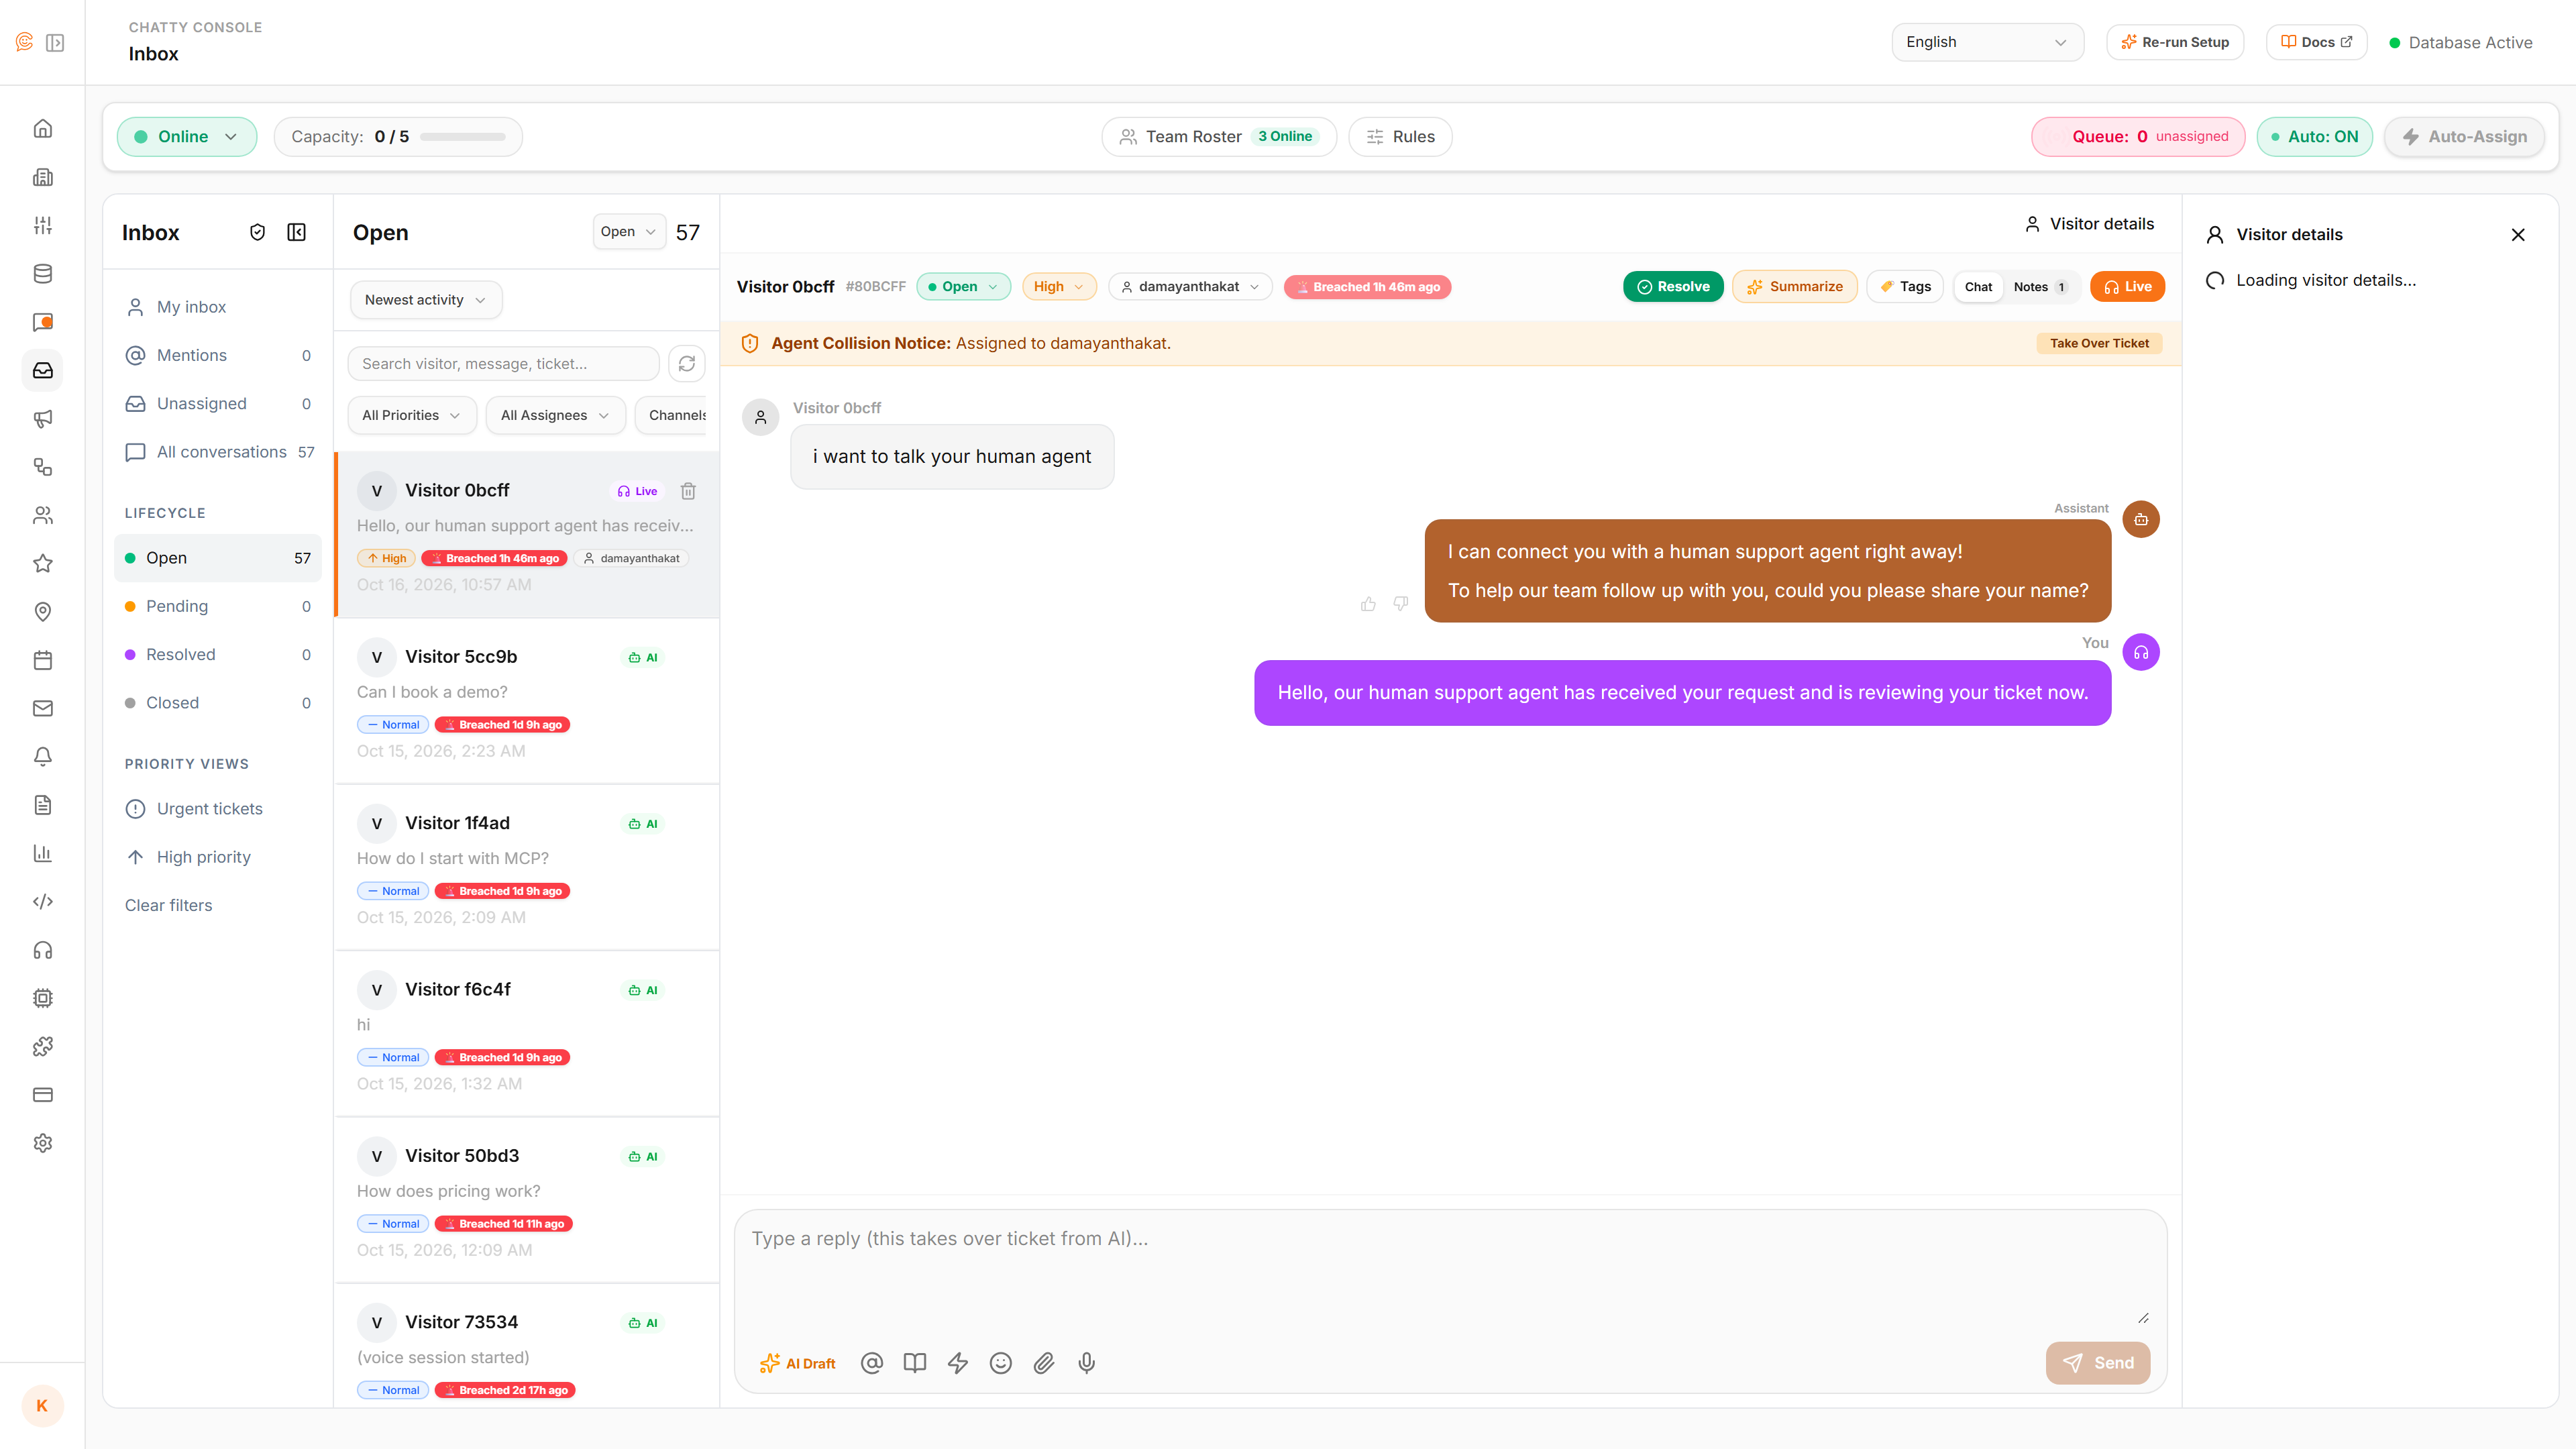Screen dimensions: 2576x1449
Task: Click the search visitor, message, ticket field
Action: coord(504,364)
